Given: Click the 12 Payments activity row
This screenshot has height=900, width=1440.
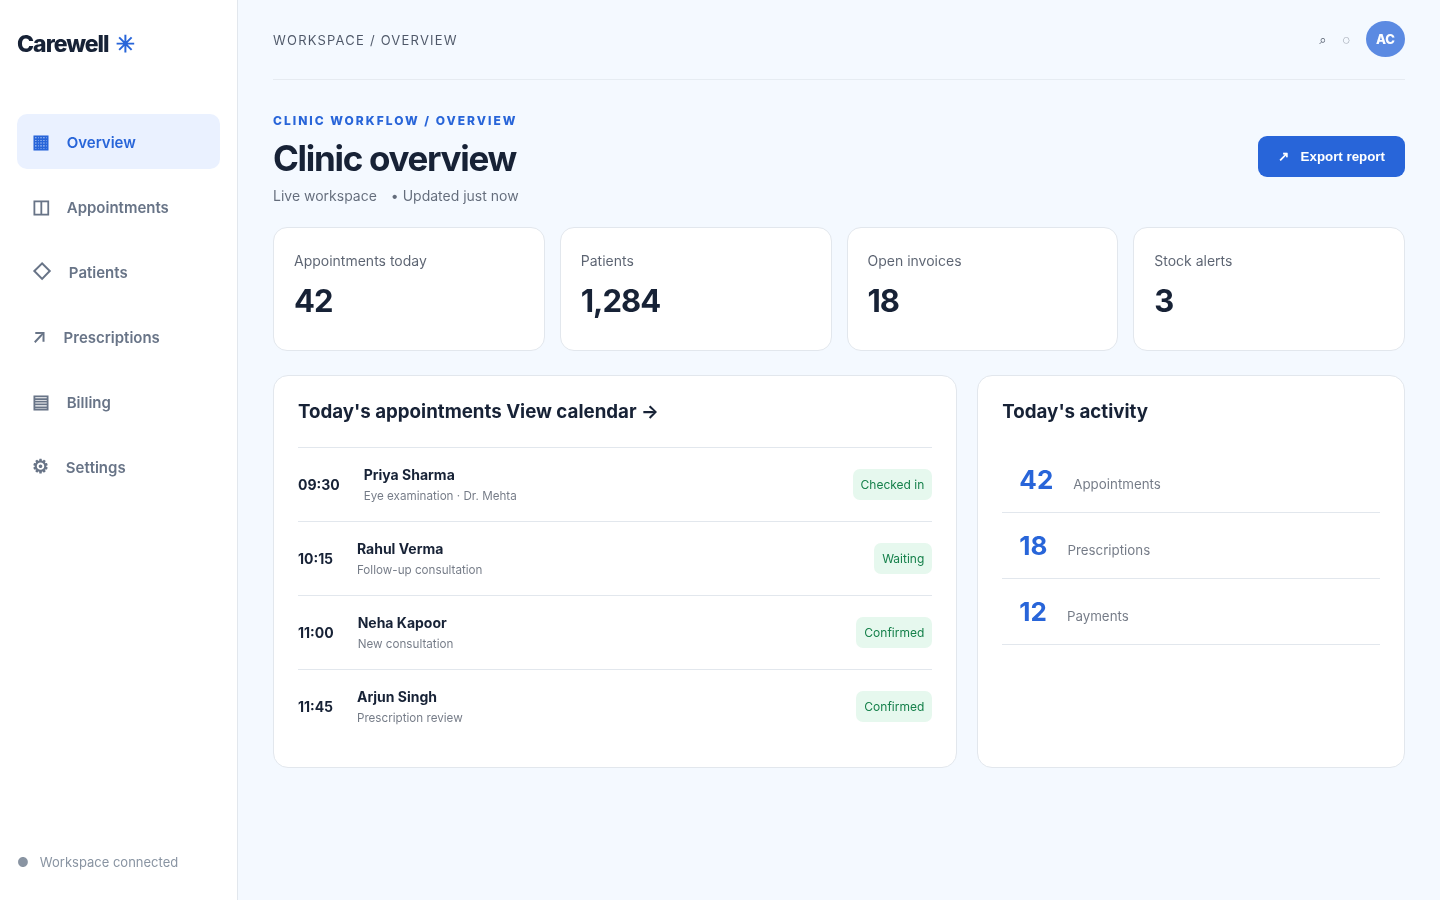Looking at the screenshot, I should pyautogui.click(x=1191, y=612).
